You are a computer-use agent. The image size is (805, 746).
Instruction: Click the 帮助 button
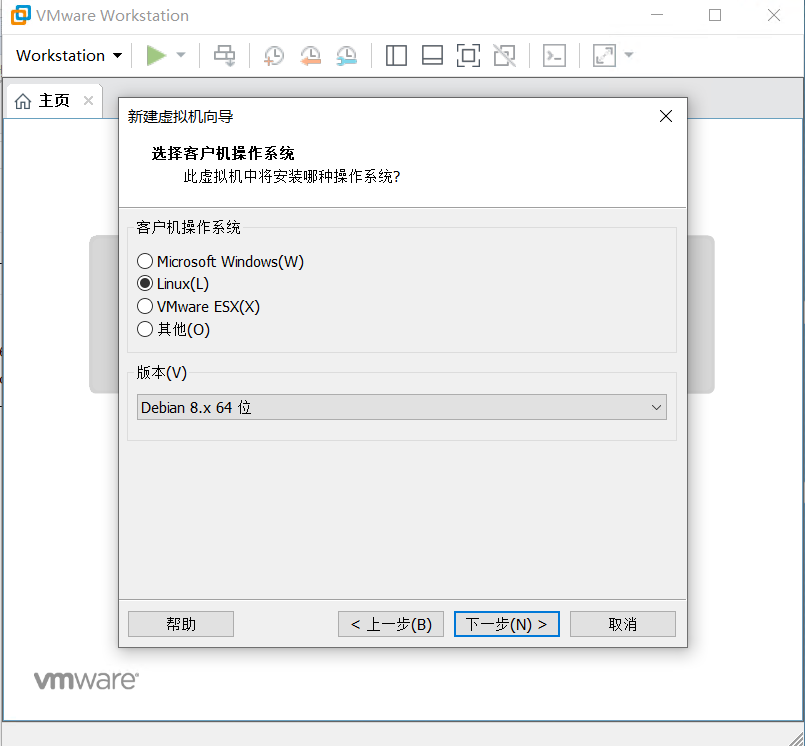click(x=181, y=624)
